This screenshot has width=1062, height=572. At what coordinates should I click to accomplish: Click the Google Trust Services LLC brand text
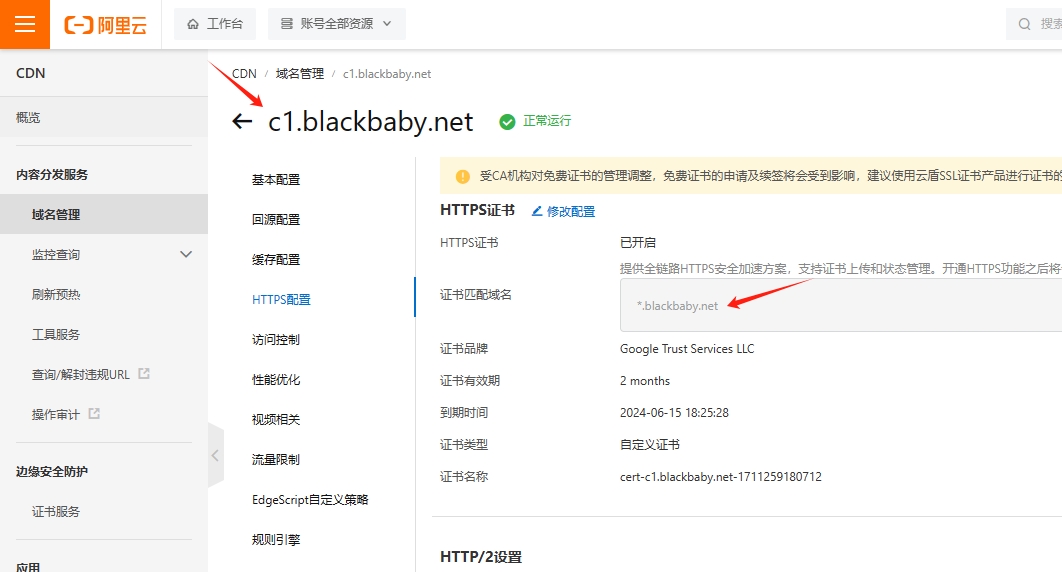[687, 349]
